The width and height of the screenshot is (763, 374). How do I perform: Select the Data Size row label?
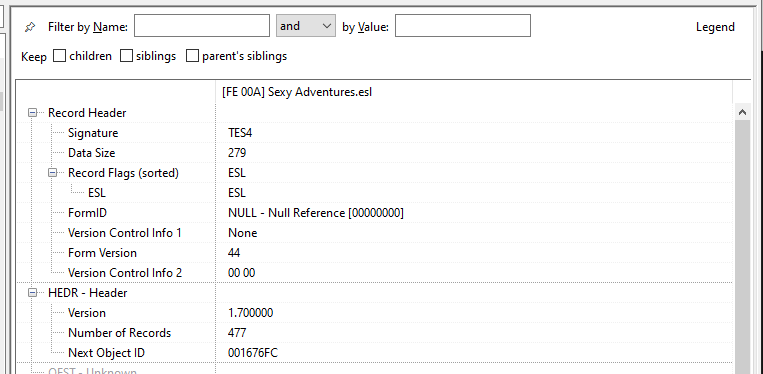point(91,153)
